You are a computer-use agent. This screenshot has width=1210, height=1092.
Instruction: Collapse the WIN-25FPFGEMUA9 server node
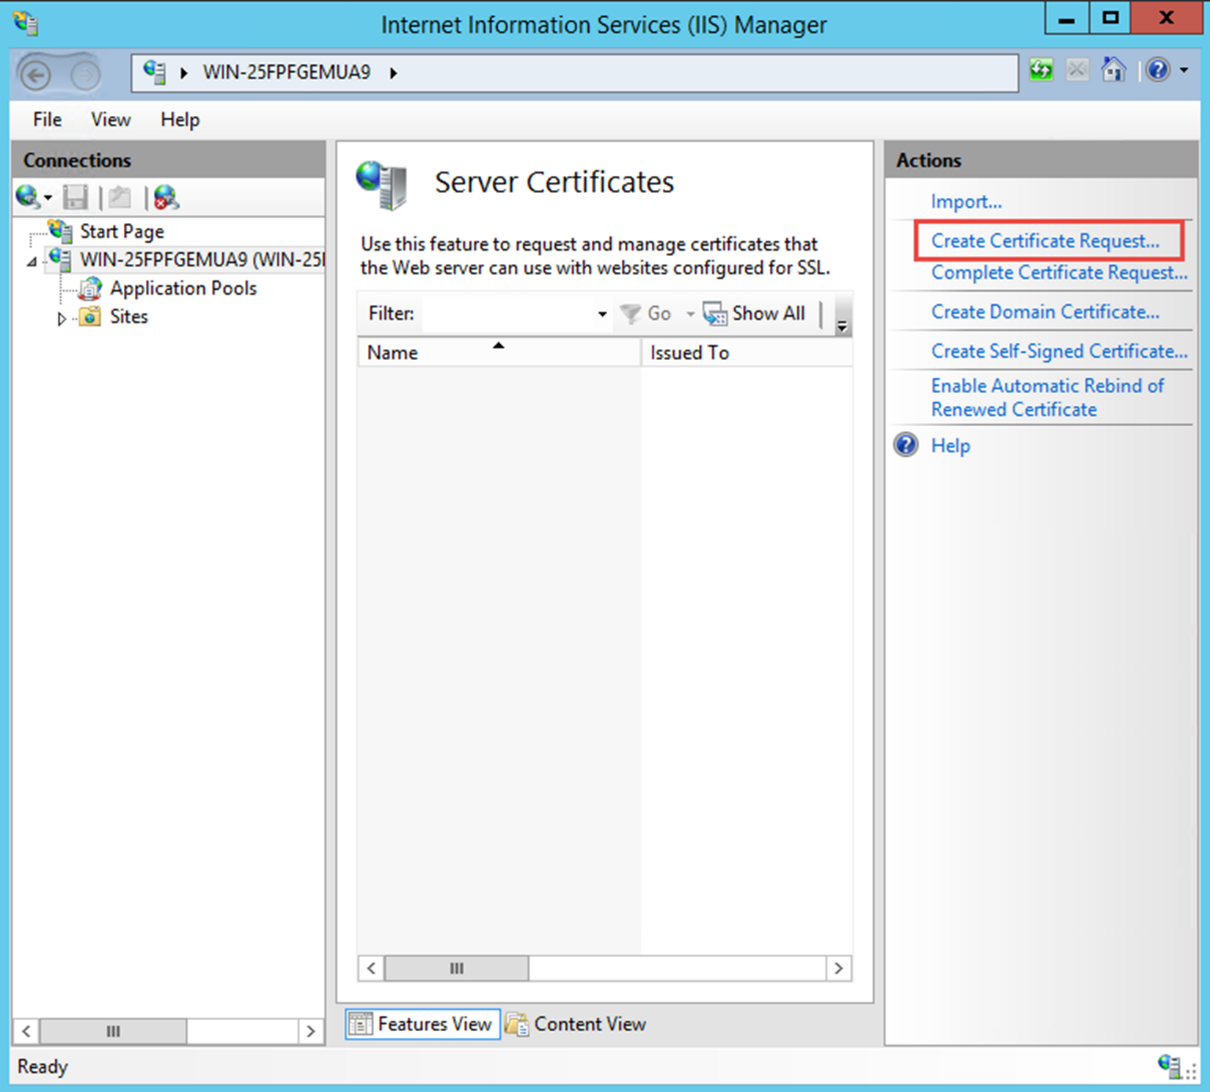point(31,261)
